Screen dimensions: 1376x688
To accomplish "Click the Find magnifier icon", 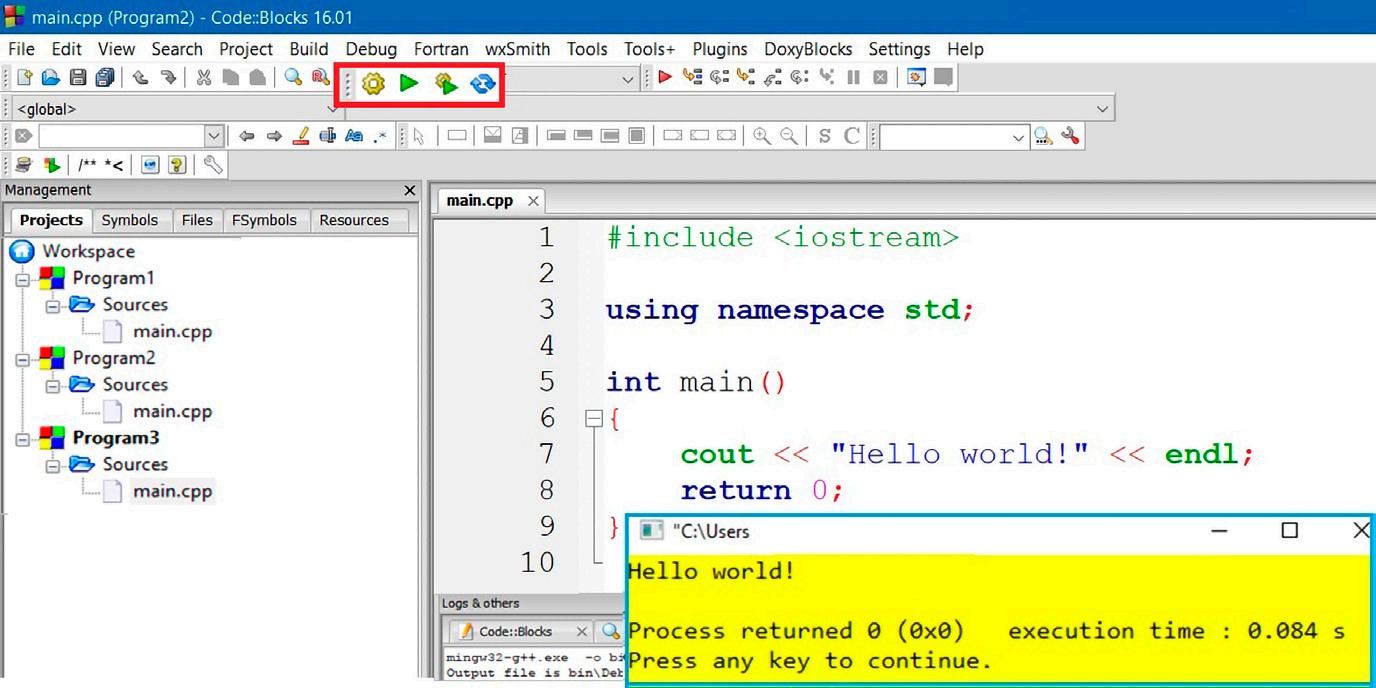I will 293,78.
